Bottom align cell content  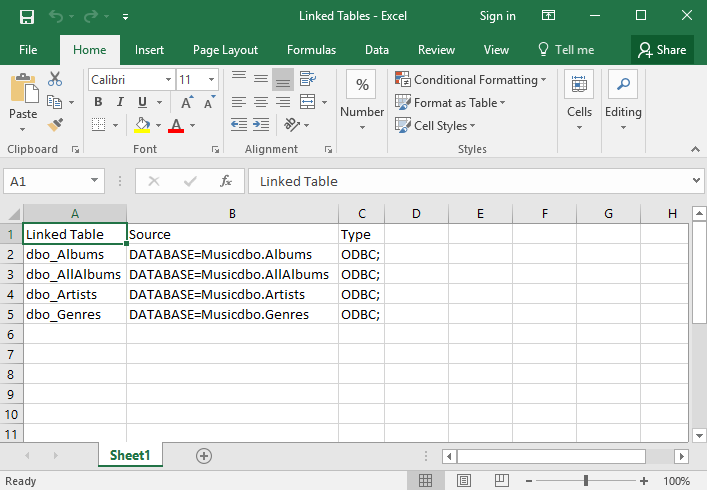[x=283, y=80]
